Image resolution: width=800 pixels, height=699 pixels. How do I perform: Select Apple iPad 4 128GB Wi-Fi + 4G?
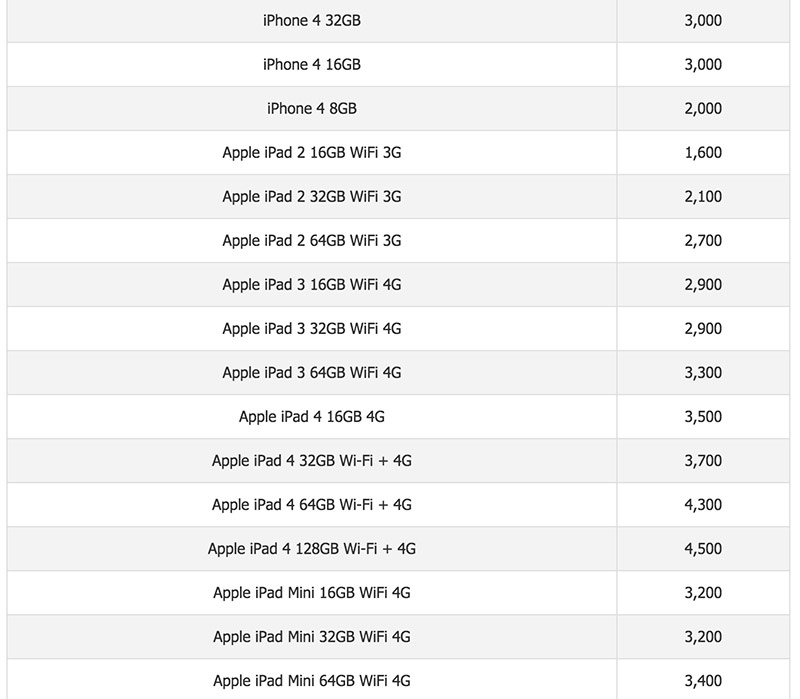pyautogui.click(x=311, y=549)
